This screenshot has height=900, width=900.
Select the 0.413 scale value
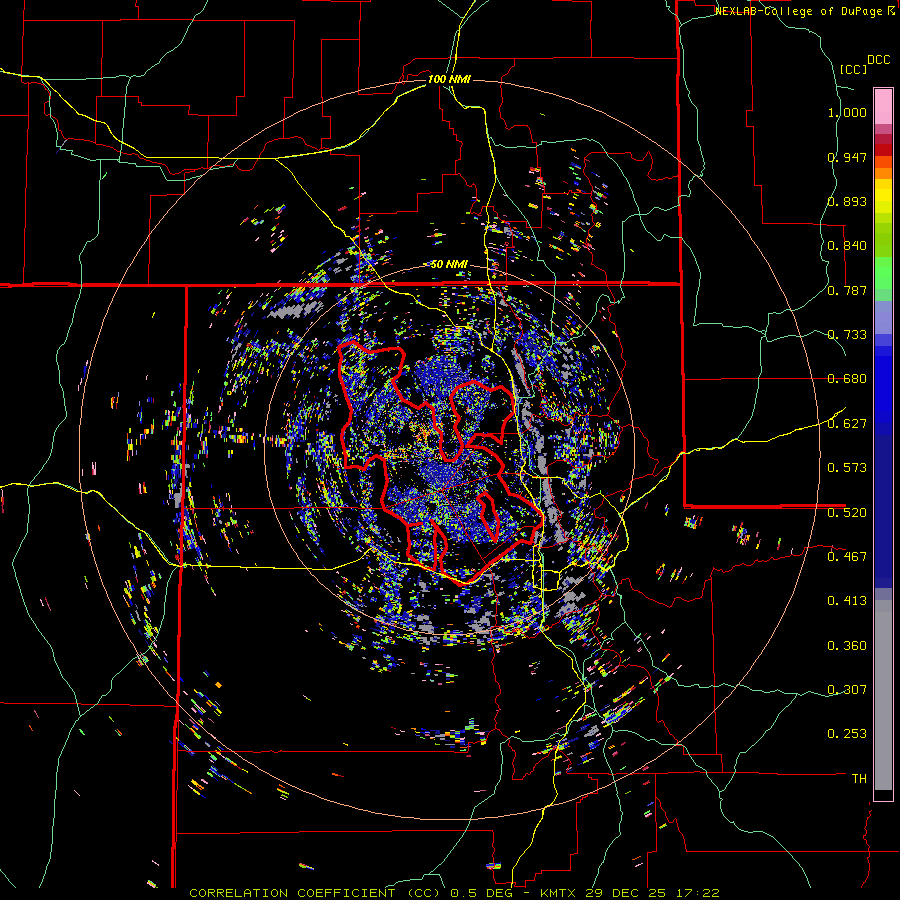[847, 601]
